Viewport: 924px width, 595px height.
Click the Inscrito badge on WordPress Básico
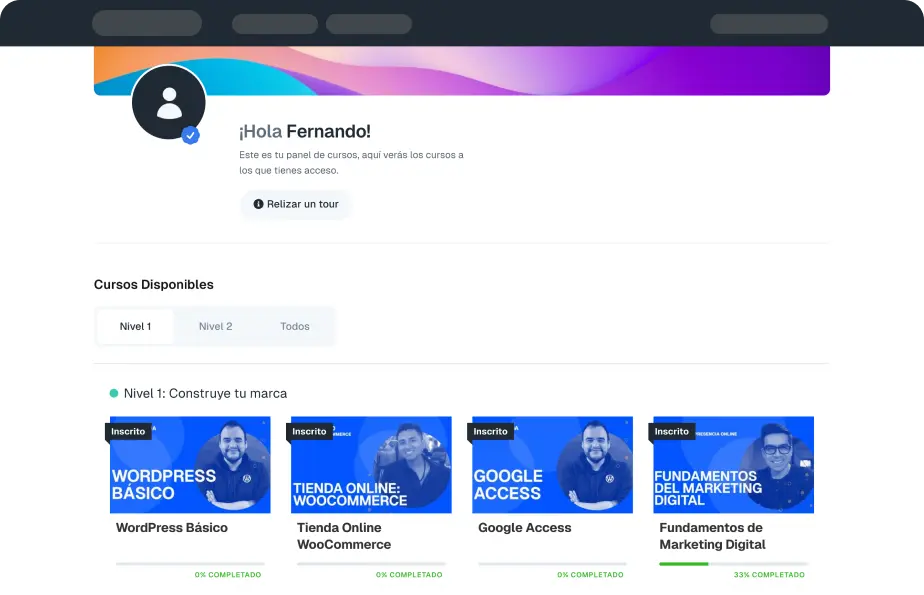(x=128, y=431)
